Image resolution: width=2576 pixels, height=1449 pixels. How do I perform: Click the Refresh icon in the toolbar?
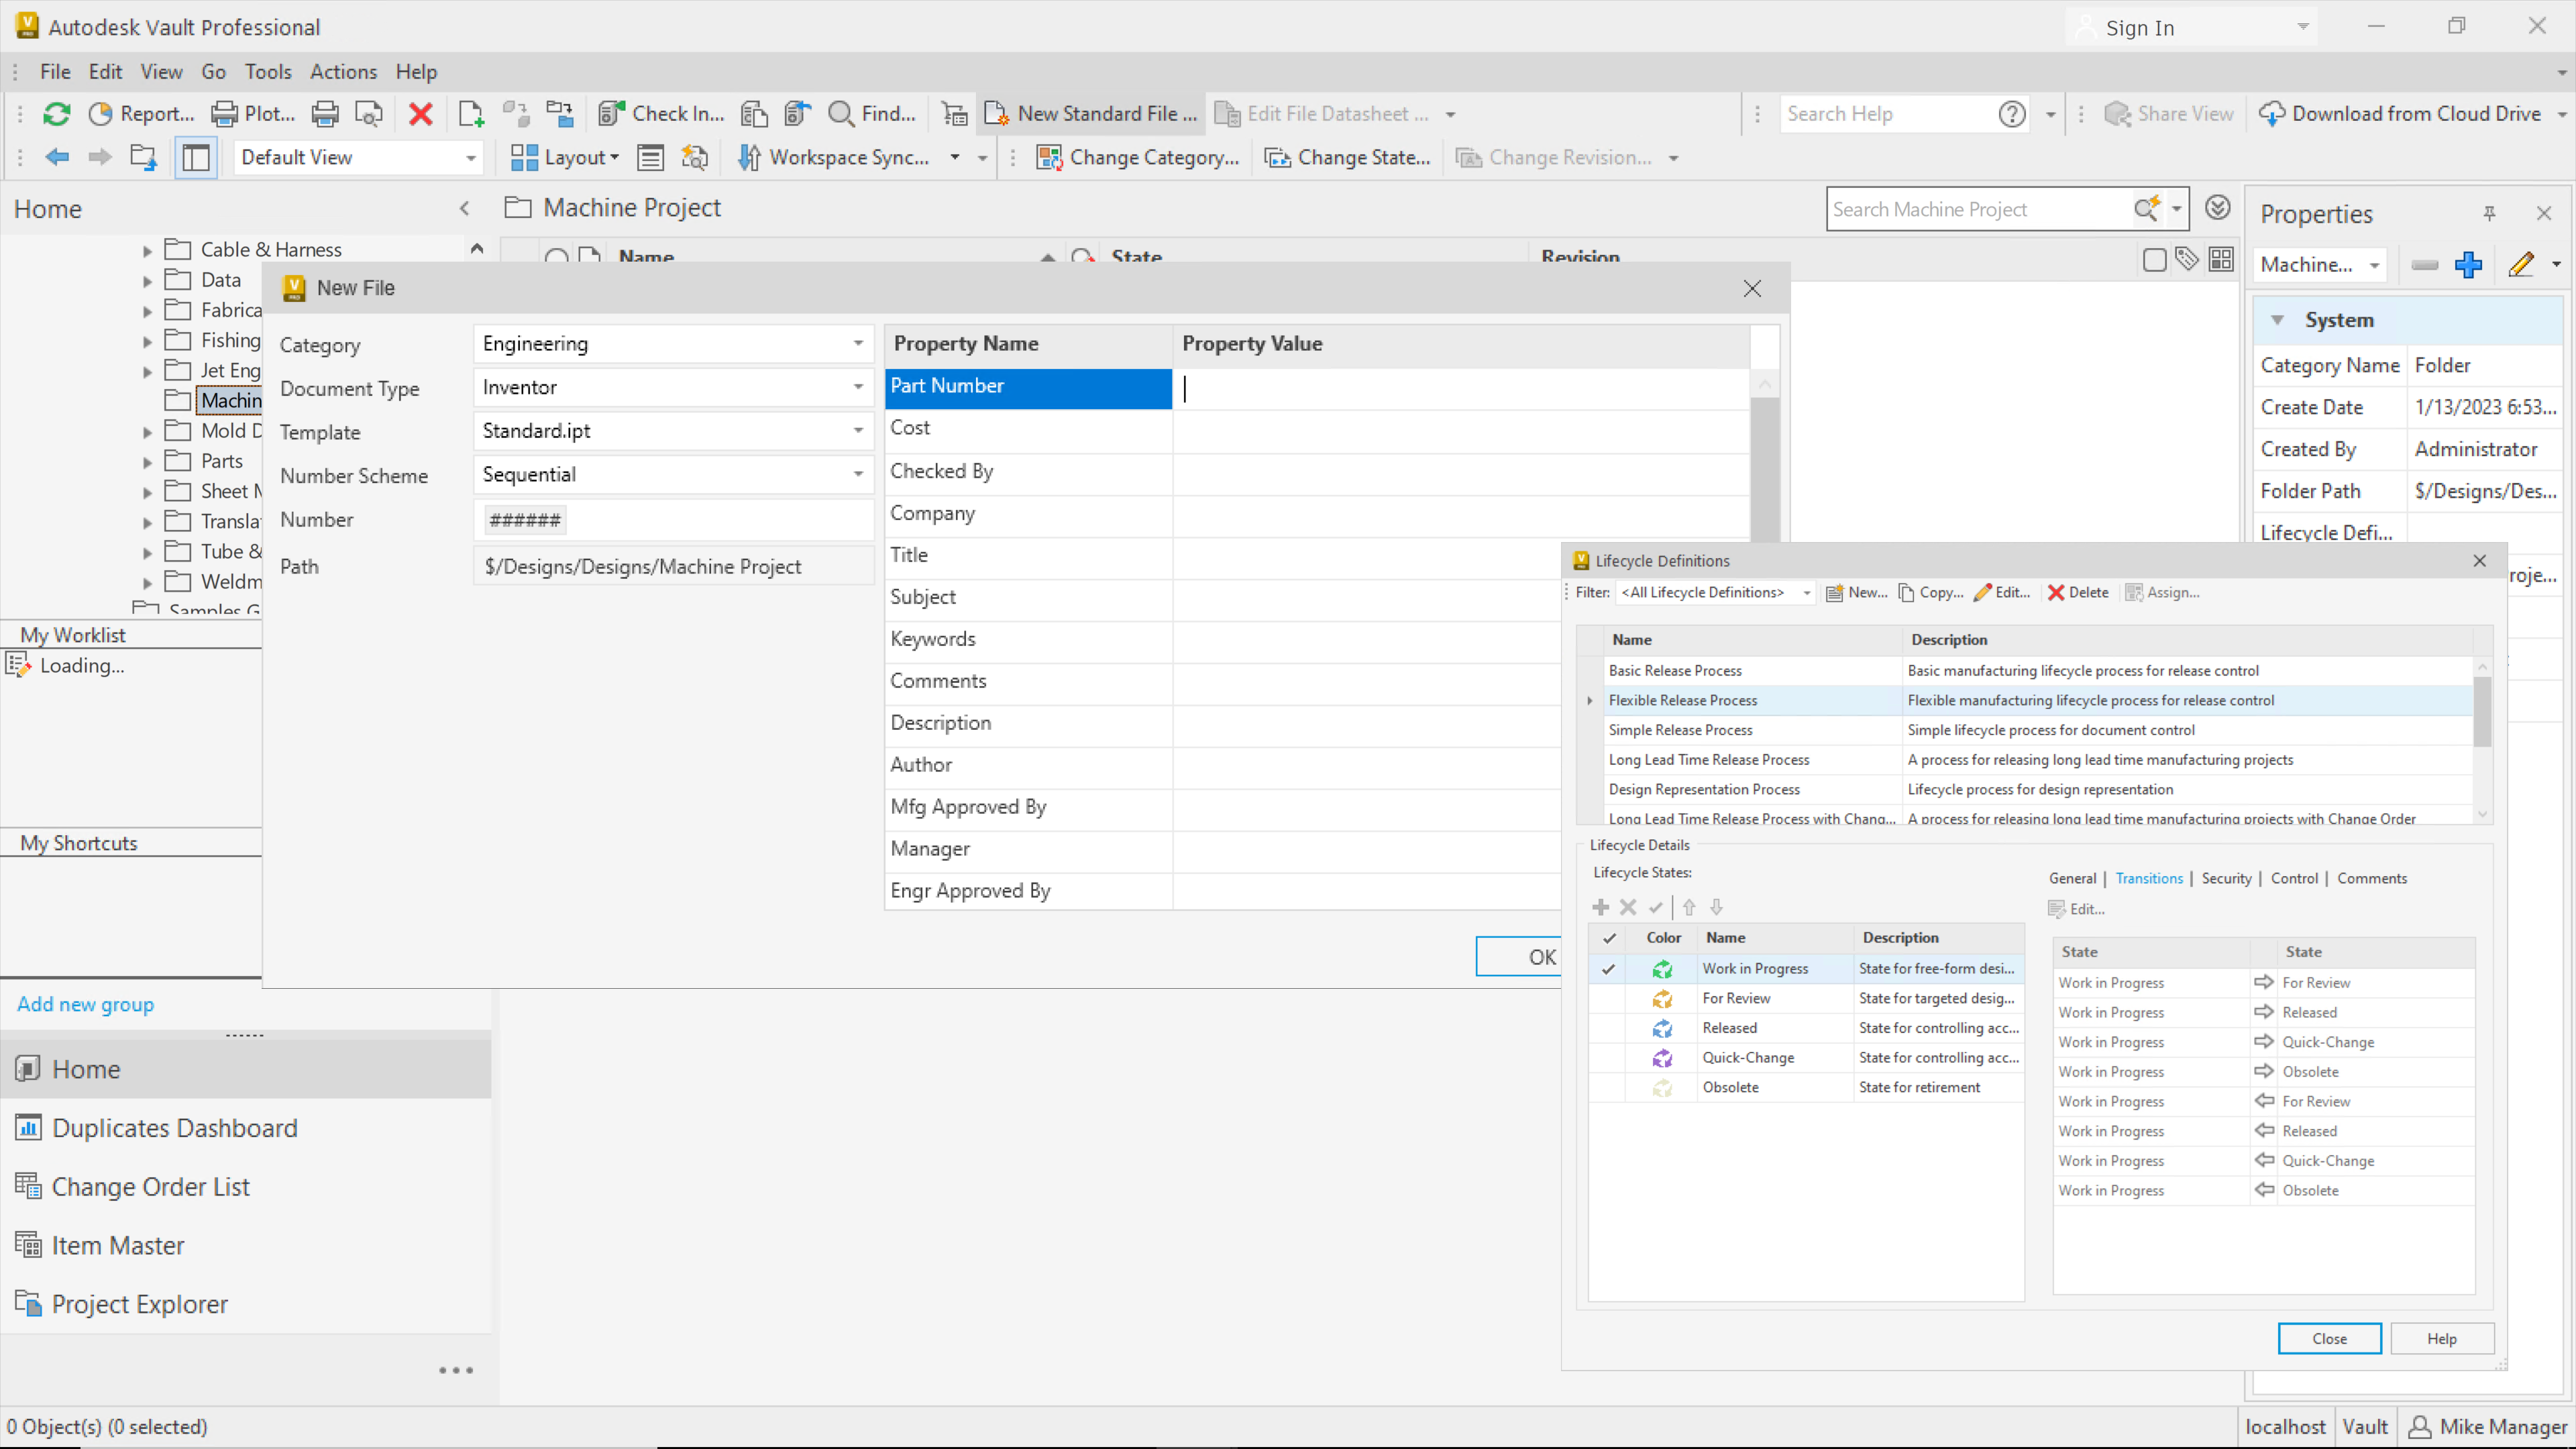coord(56,114)
